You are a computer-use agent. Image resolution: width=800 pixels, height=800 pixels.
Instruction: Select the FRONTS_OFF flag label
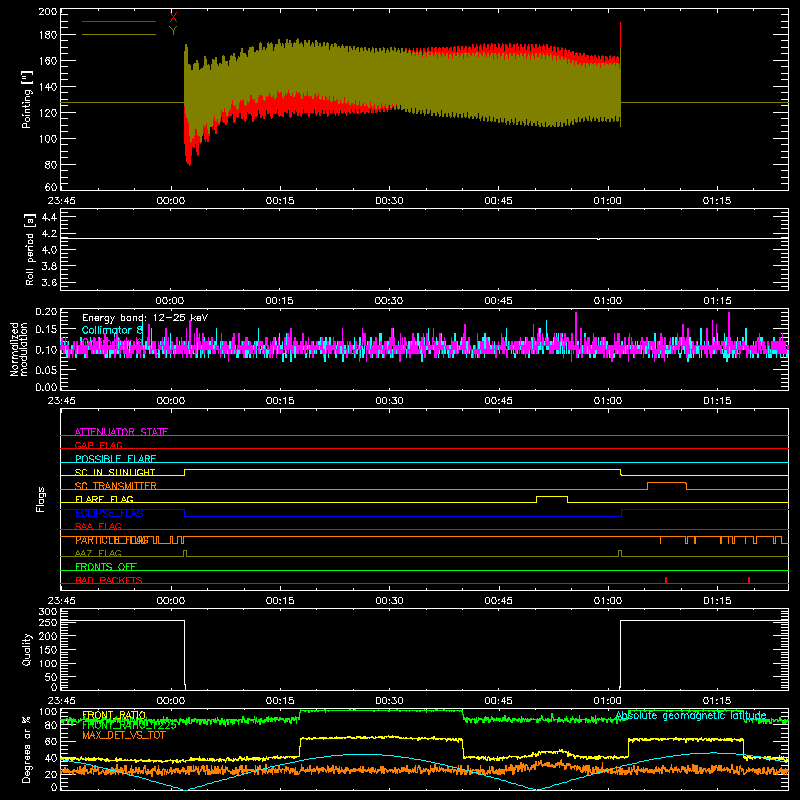coord(106,567)
